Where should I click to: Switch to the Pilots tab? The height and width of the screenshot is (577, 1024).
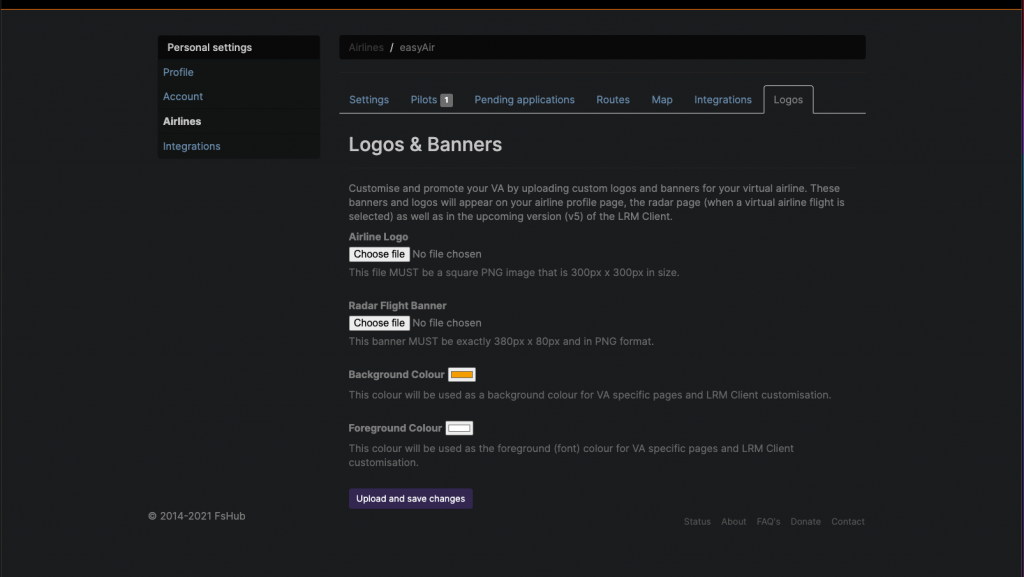point(424,100)
